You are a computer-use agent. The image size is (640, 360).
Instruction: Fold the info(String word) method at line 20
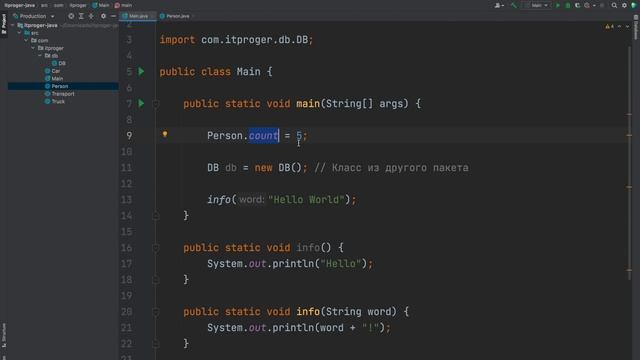[156, 312]
